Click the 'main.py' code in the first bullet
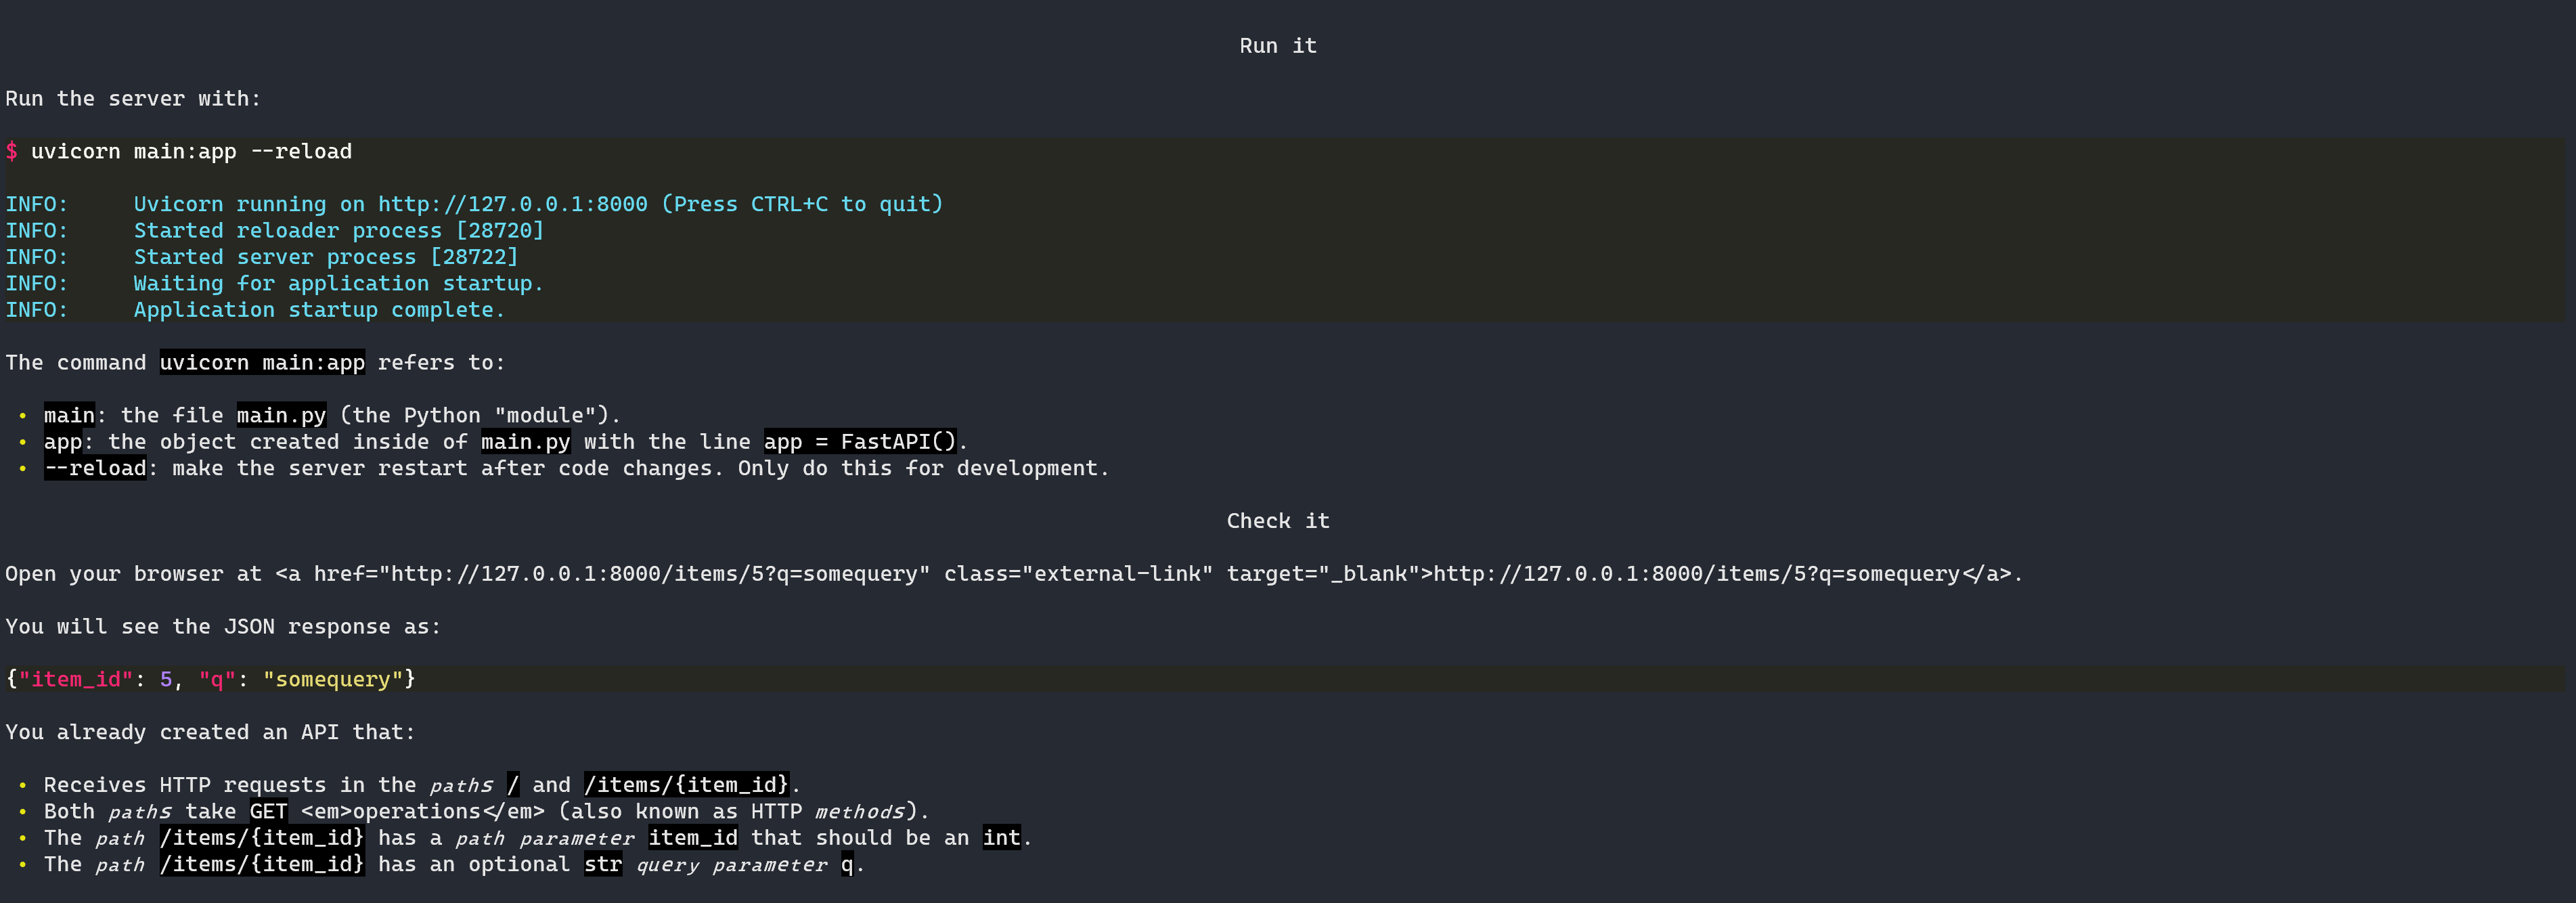The width and height of the screenshot is (2576, 903). (x=281, y=416)
